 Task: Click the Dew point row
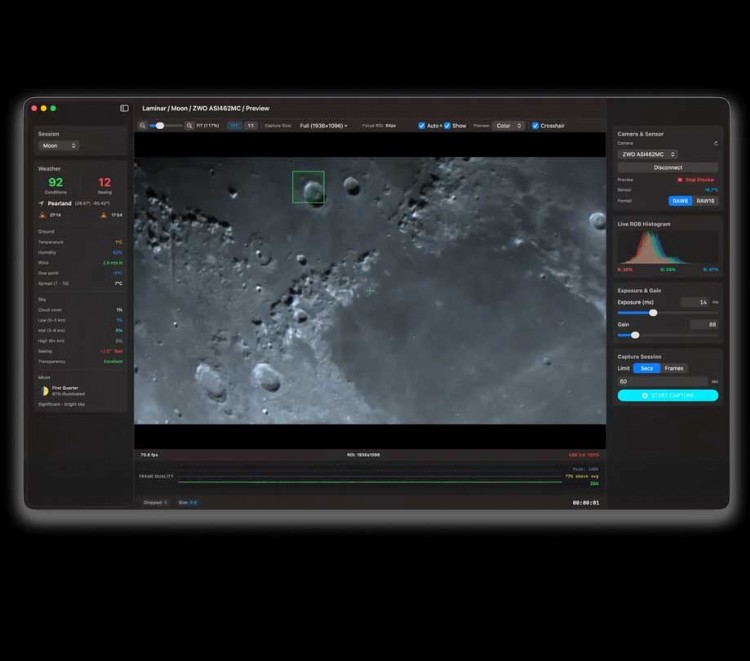(x=80, y=273)
